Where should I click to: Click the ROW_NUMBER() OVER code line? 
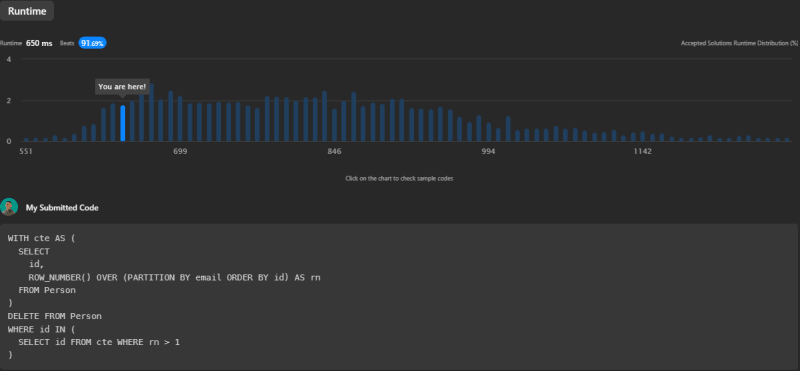point(174,277)
